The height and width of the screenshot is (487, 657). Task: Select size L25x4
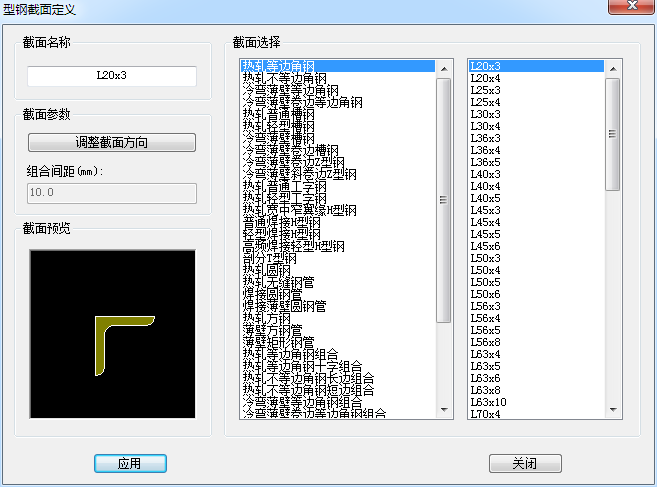pyautogui.click(x=536, y=102)
